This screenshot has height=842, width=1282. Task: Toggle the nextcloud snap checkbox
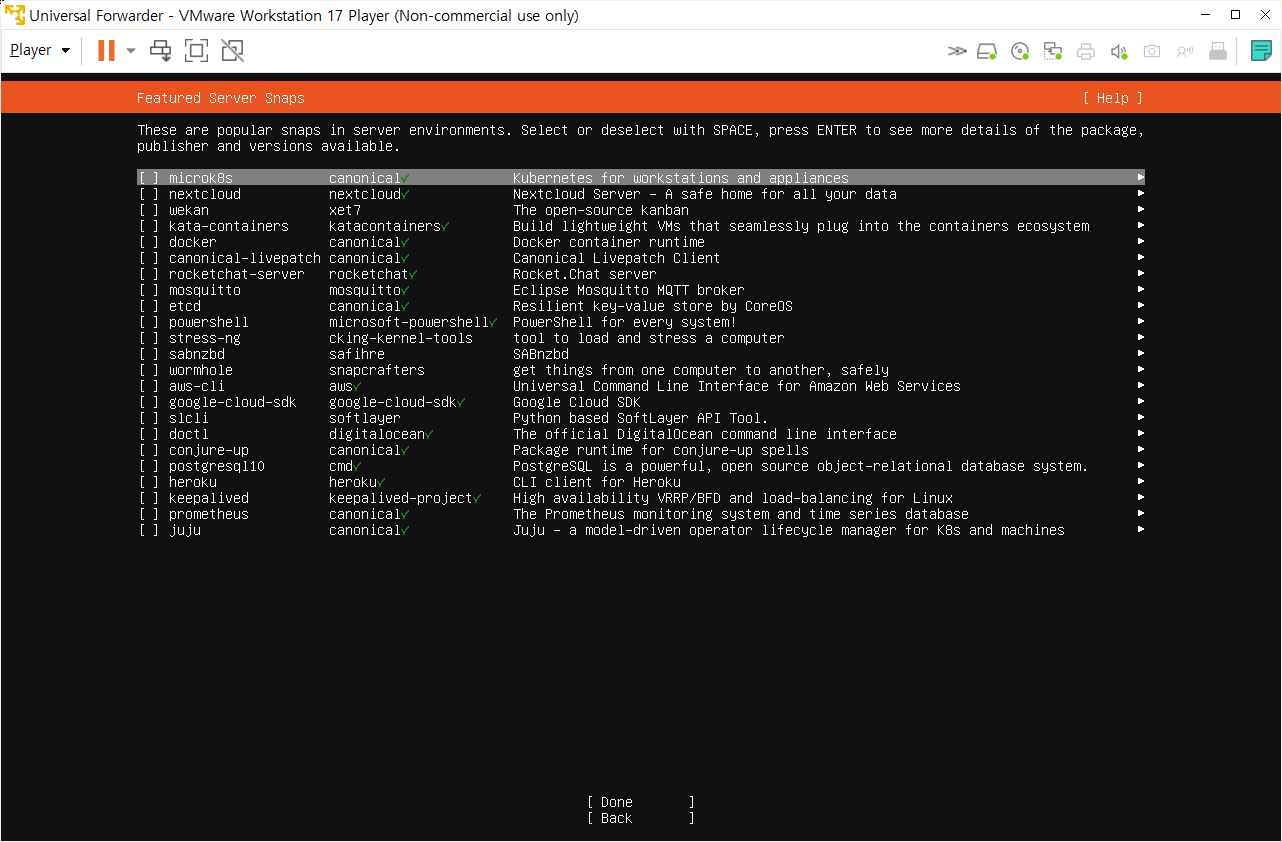click(149, 194)
